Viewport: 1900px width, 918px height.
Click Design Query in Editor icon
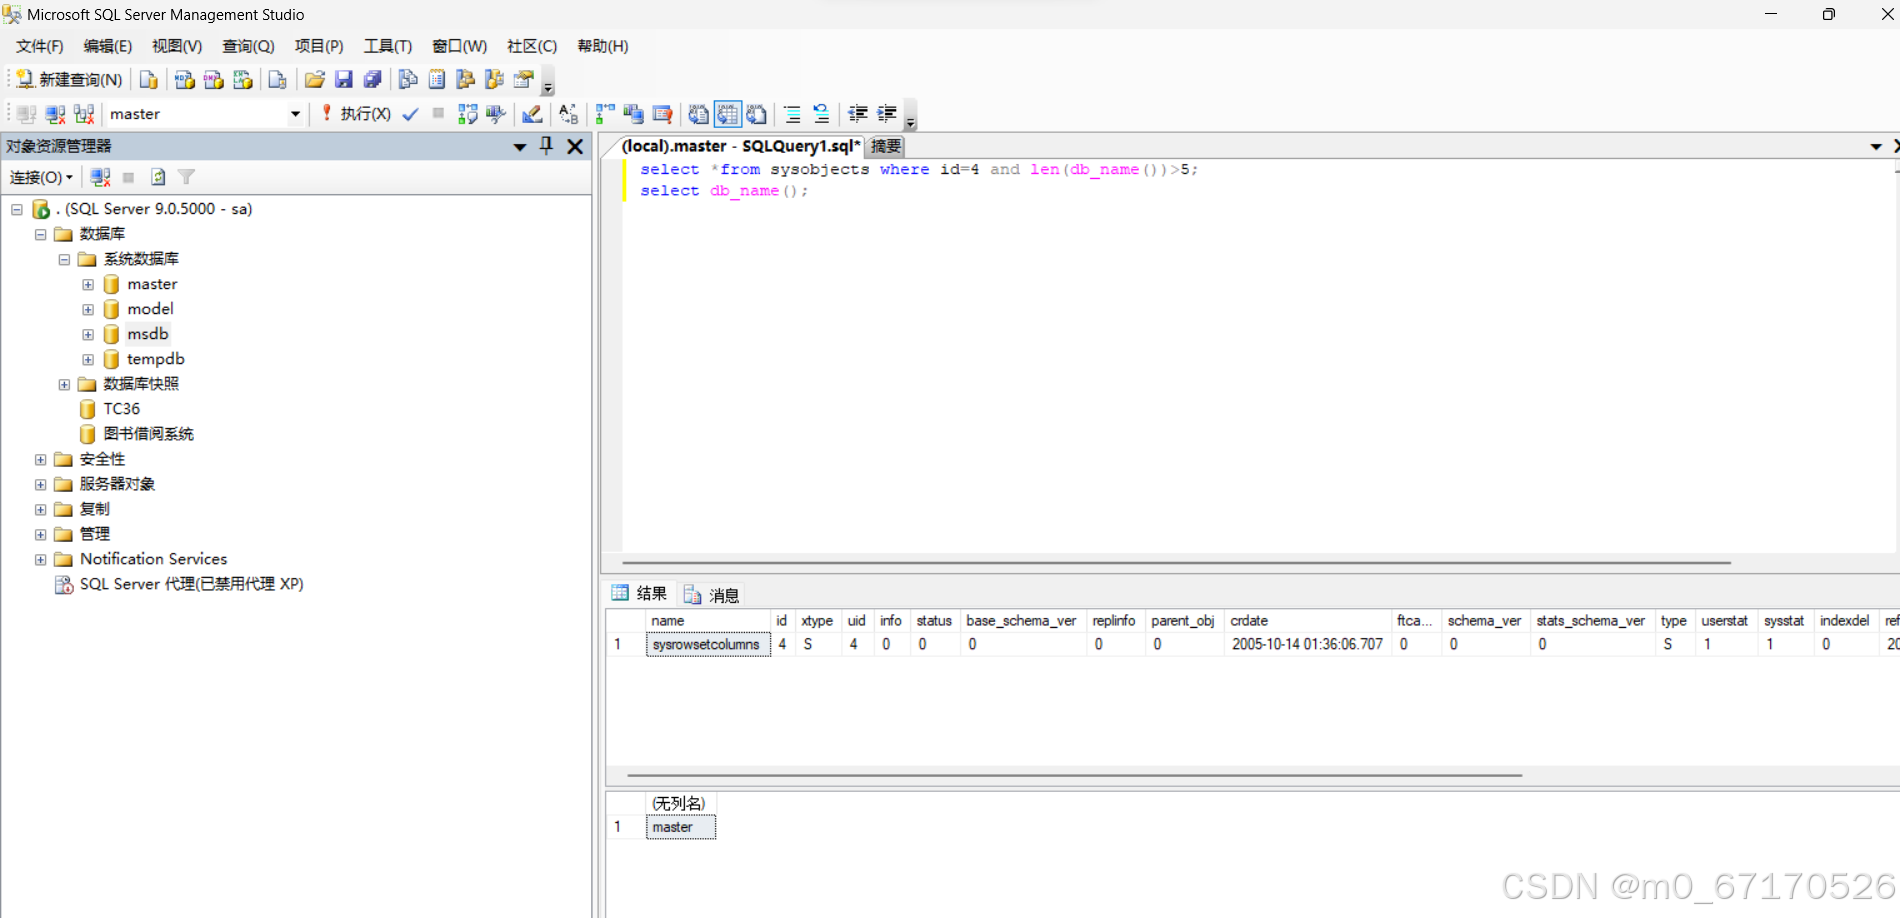coord(532,114)
